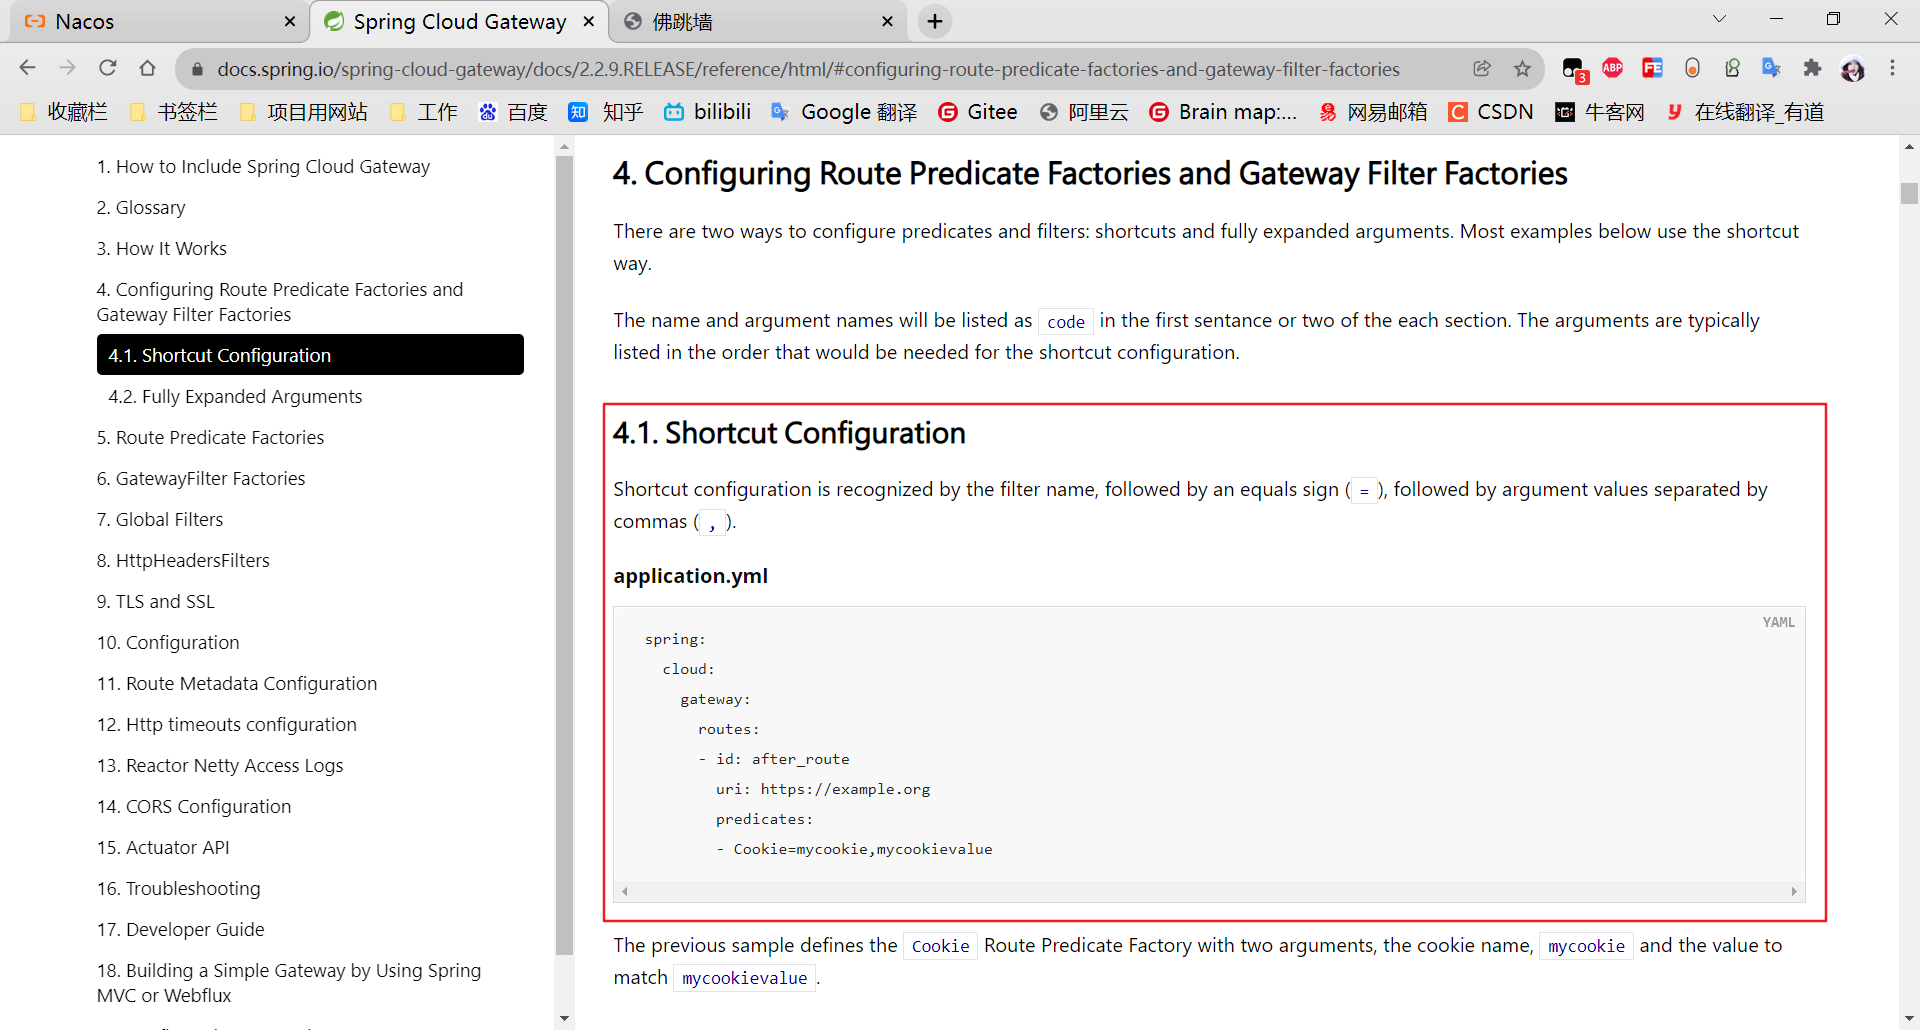Open the Extensions puzzle menu
Screen dimensions: 1920x1030
tap(1812, 68)
